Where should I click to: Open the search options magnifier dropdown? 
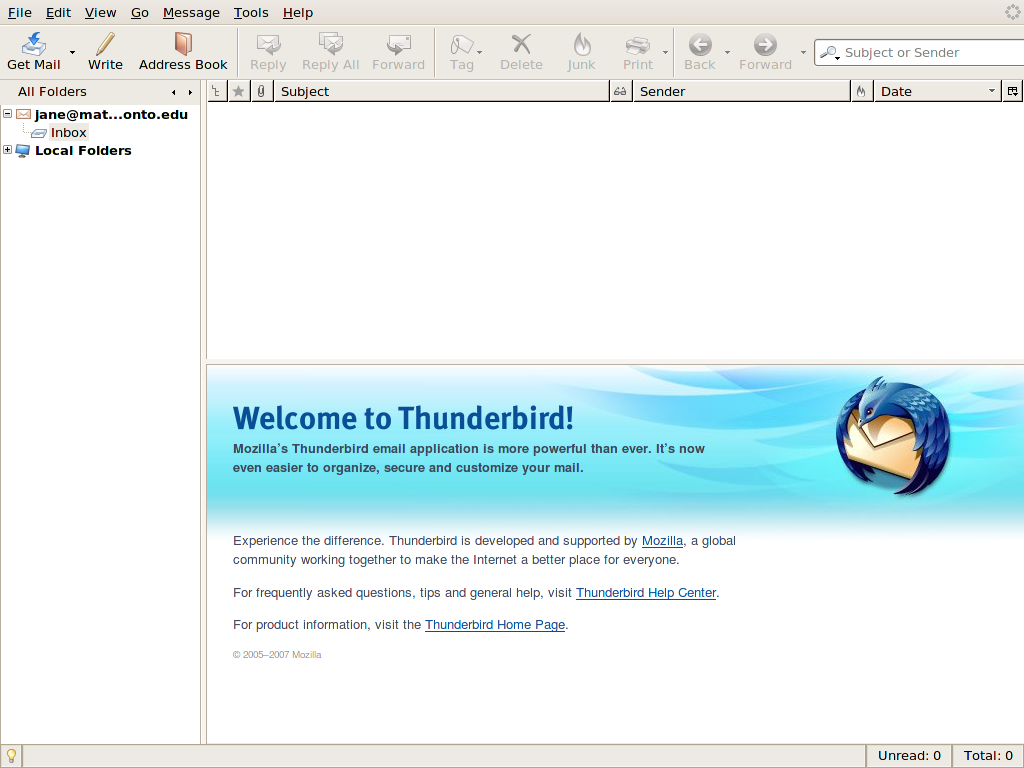[830, 53]
